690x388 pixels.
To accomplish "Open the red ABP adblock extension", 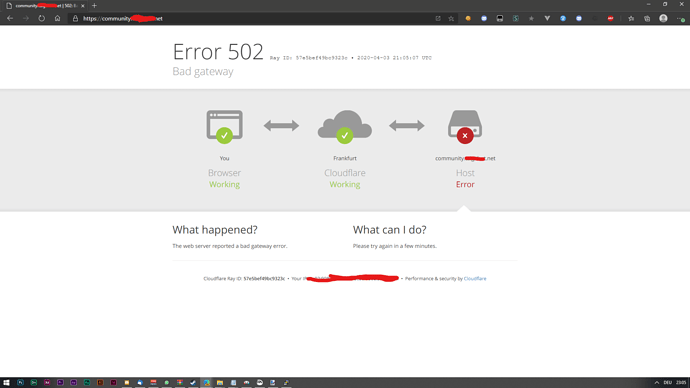I will pos(610,18).
